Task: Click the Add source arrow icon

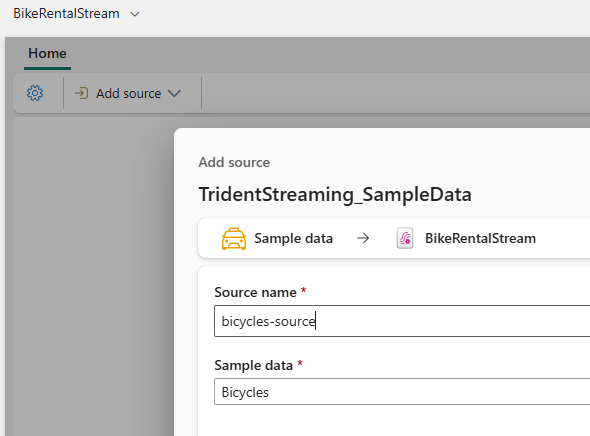Action: [82, 93]
